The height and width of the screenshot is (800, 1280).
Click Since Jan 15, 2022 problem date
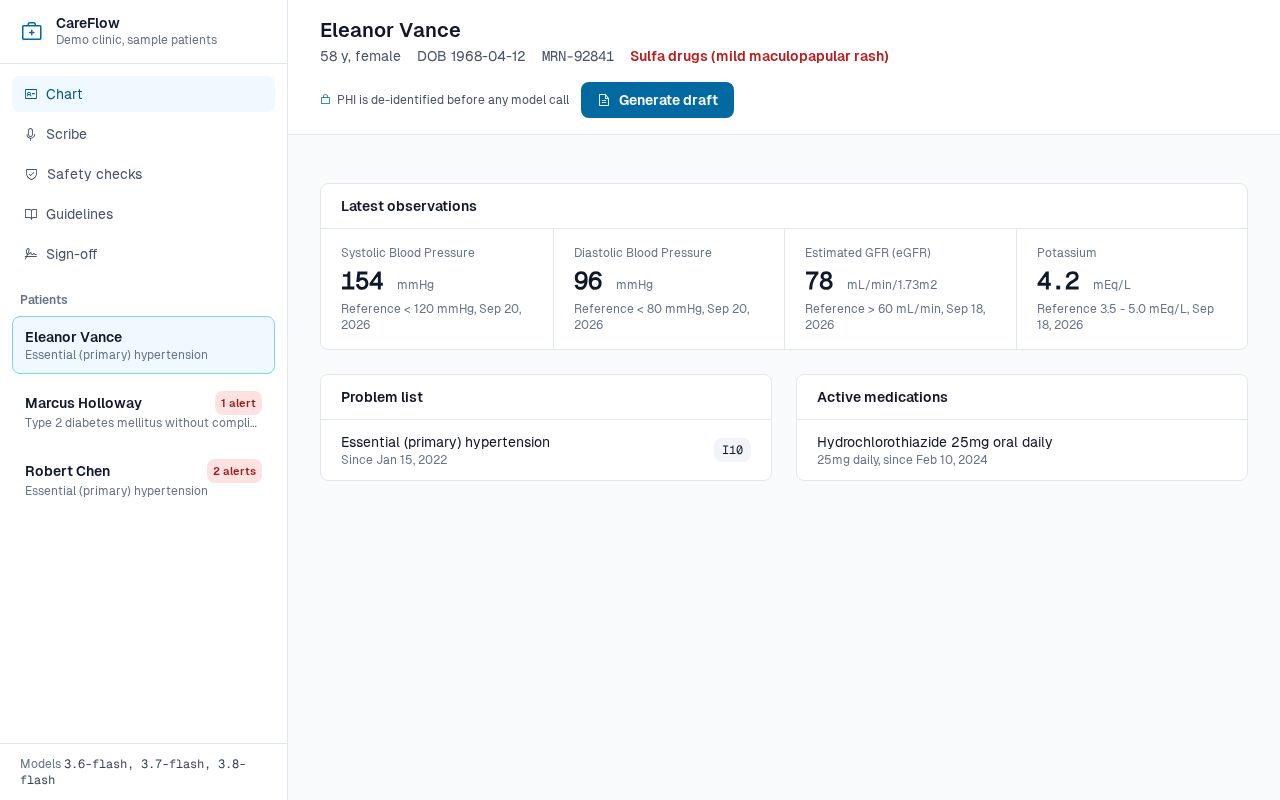click(394, 460)
